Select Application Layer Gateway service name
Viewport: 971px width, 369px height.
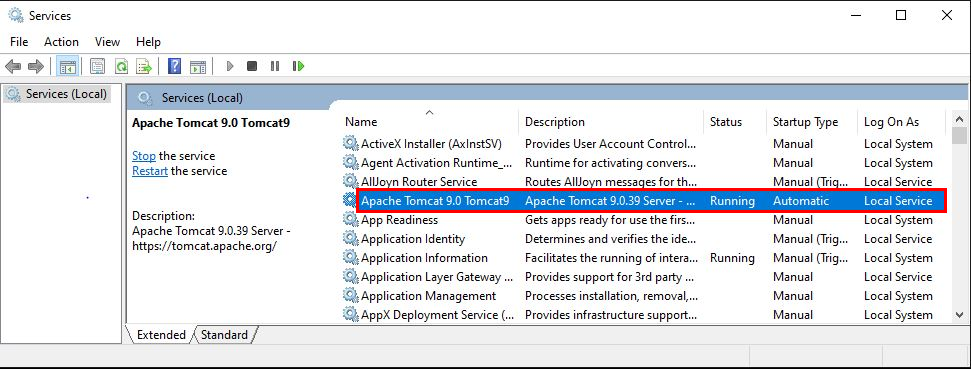click(437, 277)
